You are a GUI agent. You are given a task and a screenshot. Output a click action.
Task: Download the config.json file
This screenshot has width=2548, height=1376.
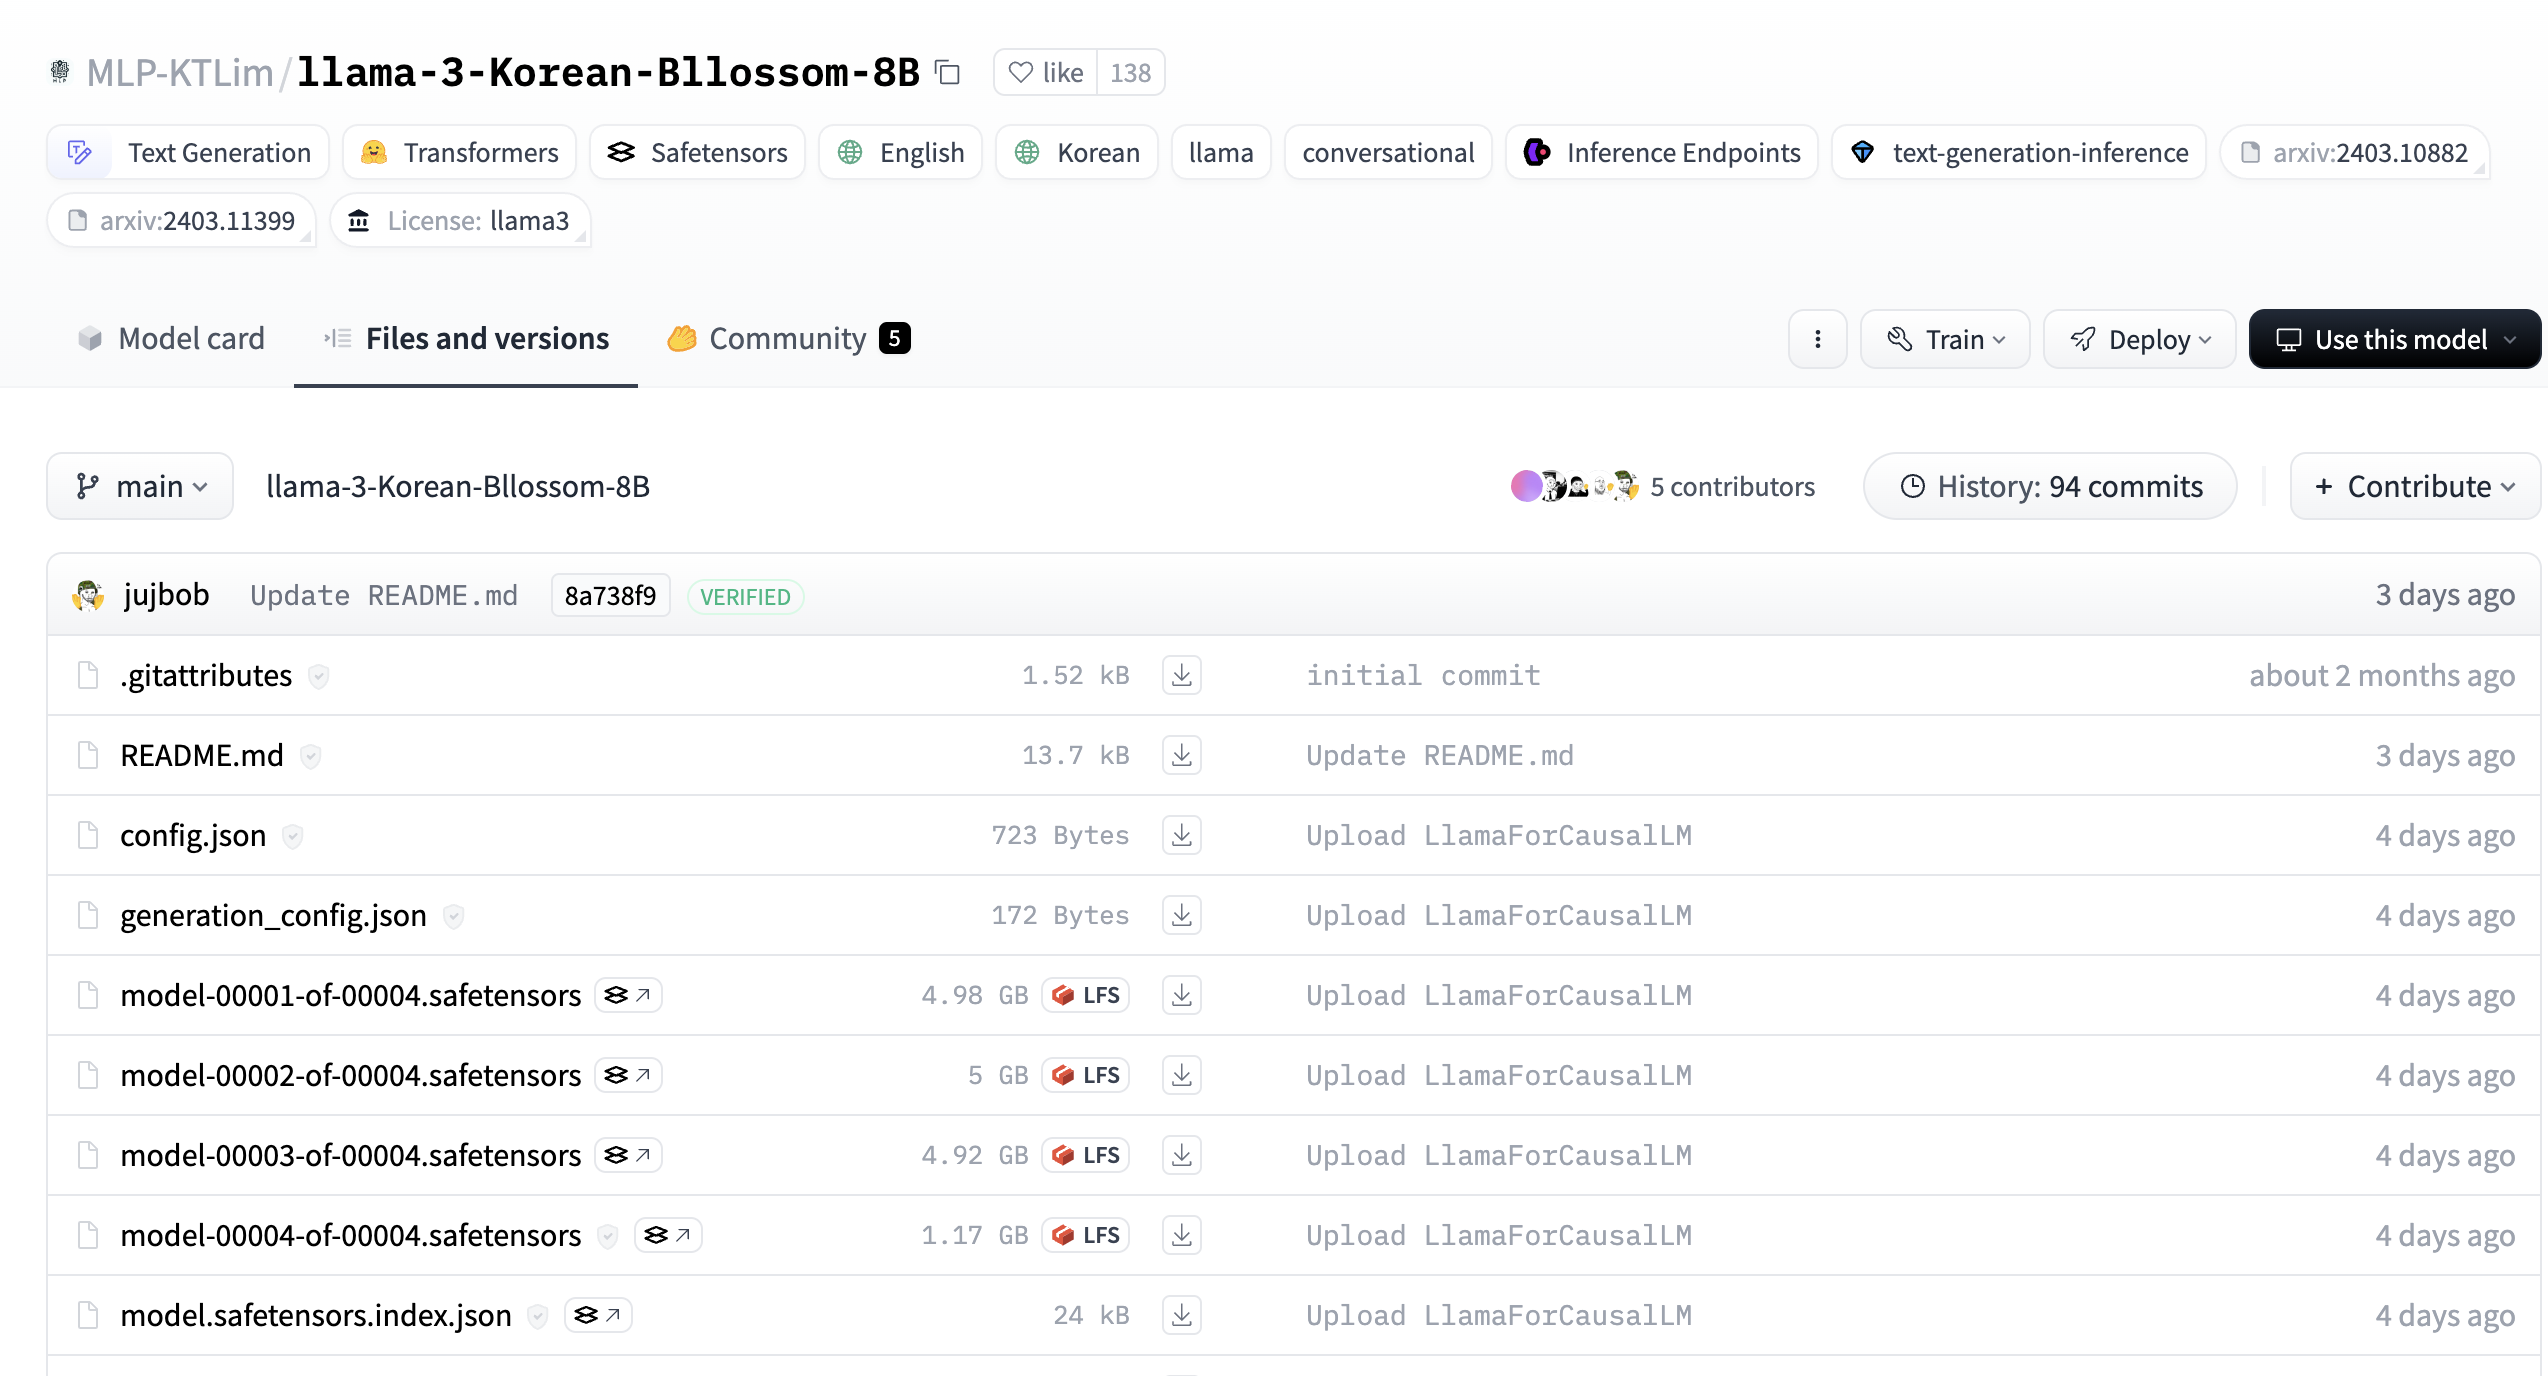click(x=1181, y=835)
